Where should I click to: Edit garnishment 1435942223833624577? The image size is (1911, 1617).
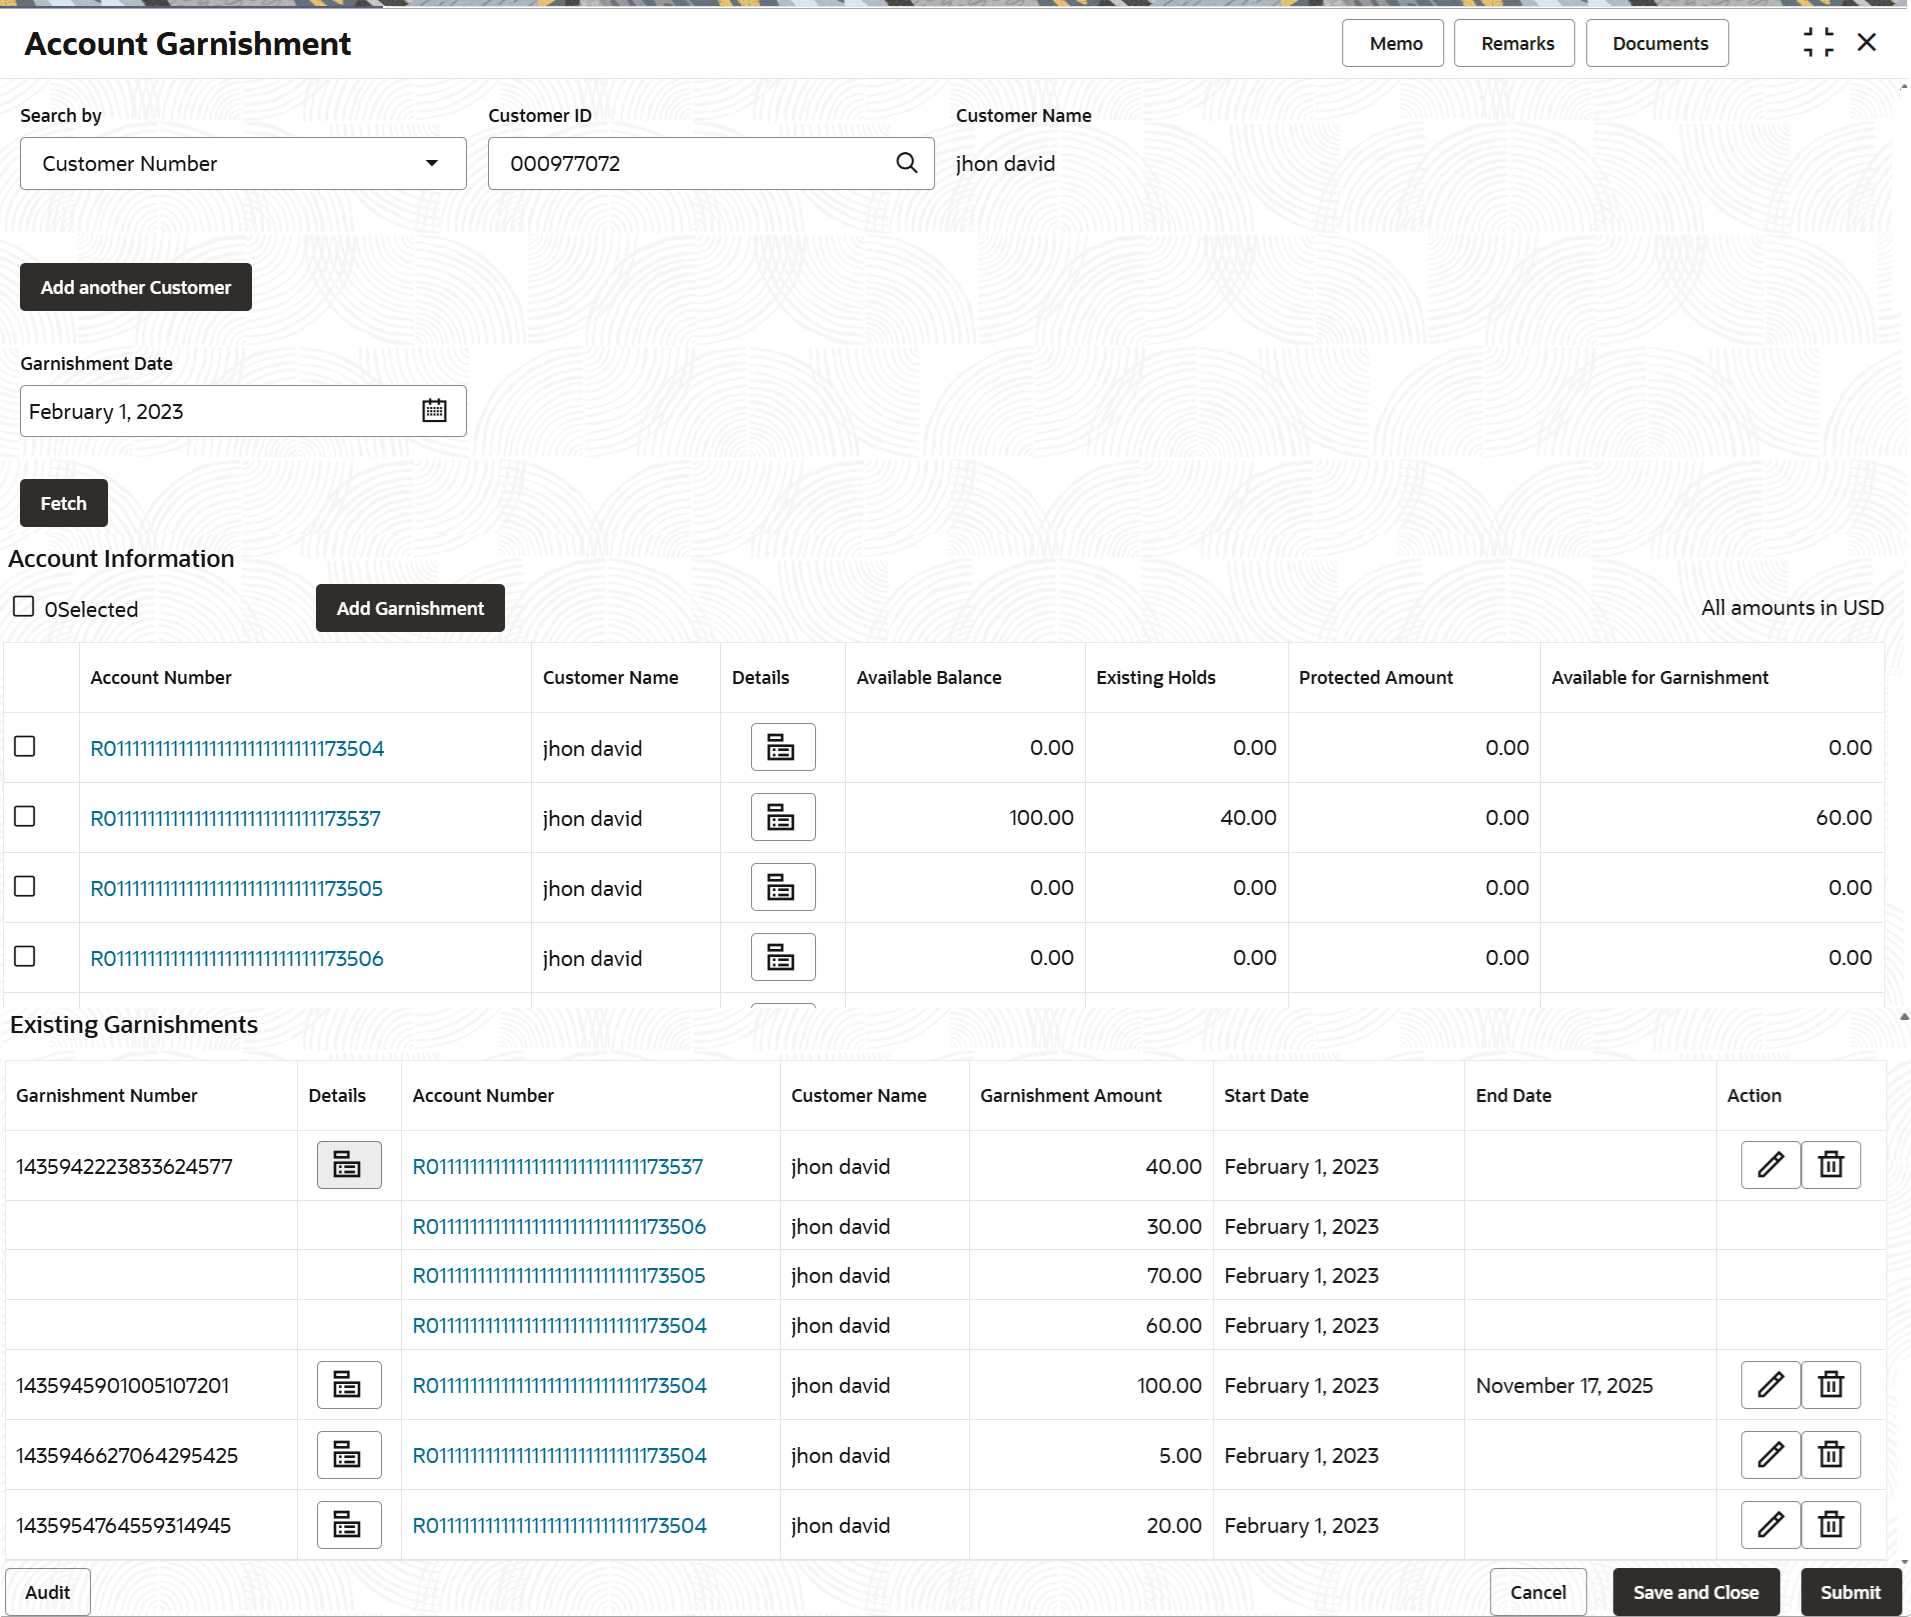point(1771,1165)
